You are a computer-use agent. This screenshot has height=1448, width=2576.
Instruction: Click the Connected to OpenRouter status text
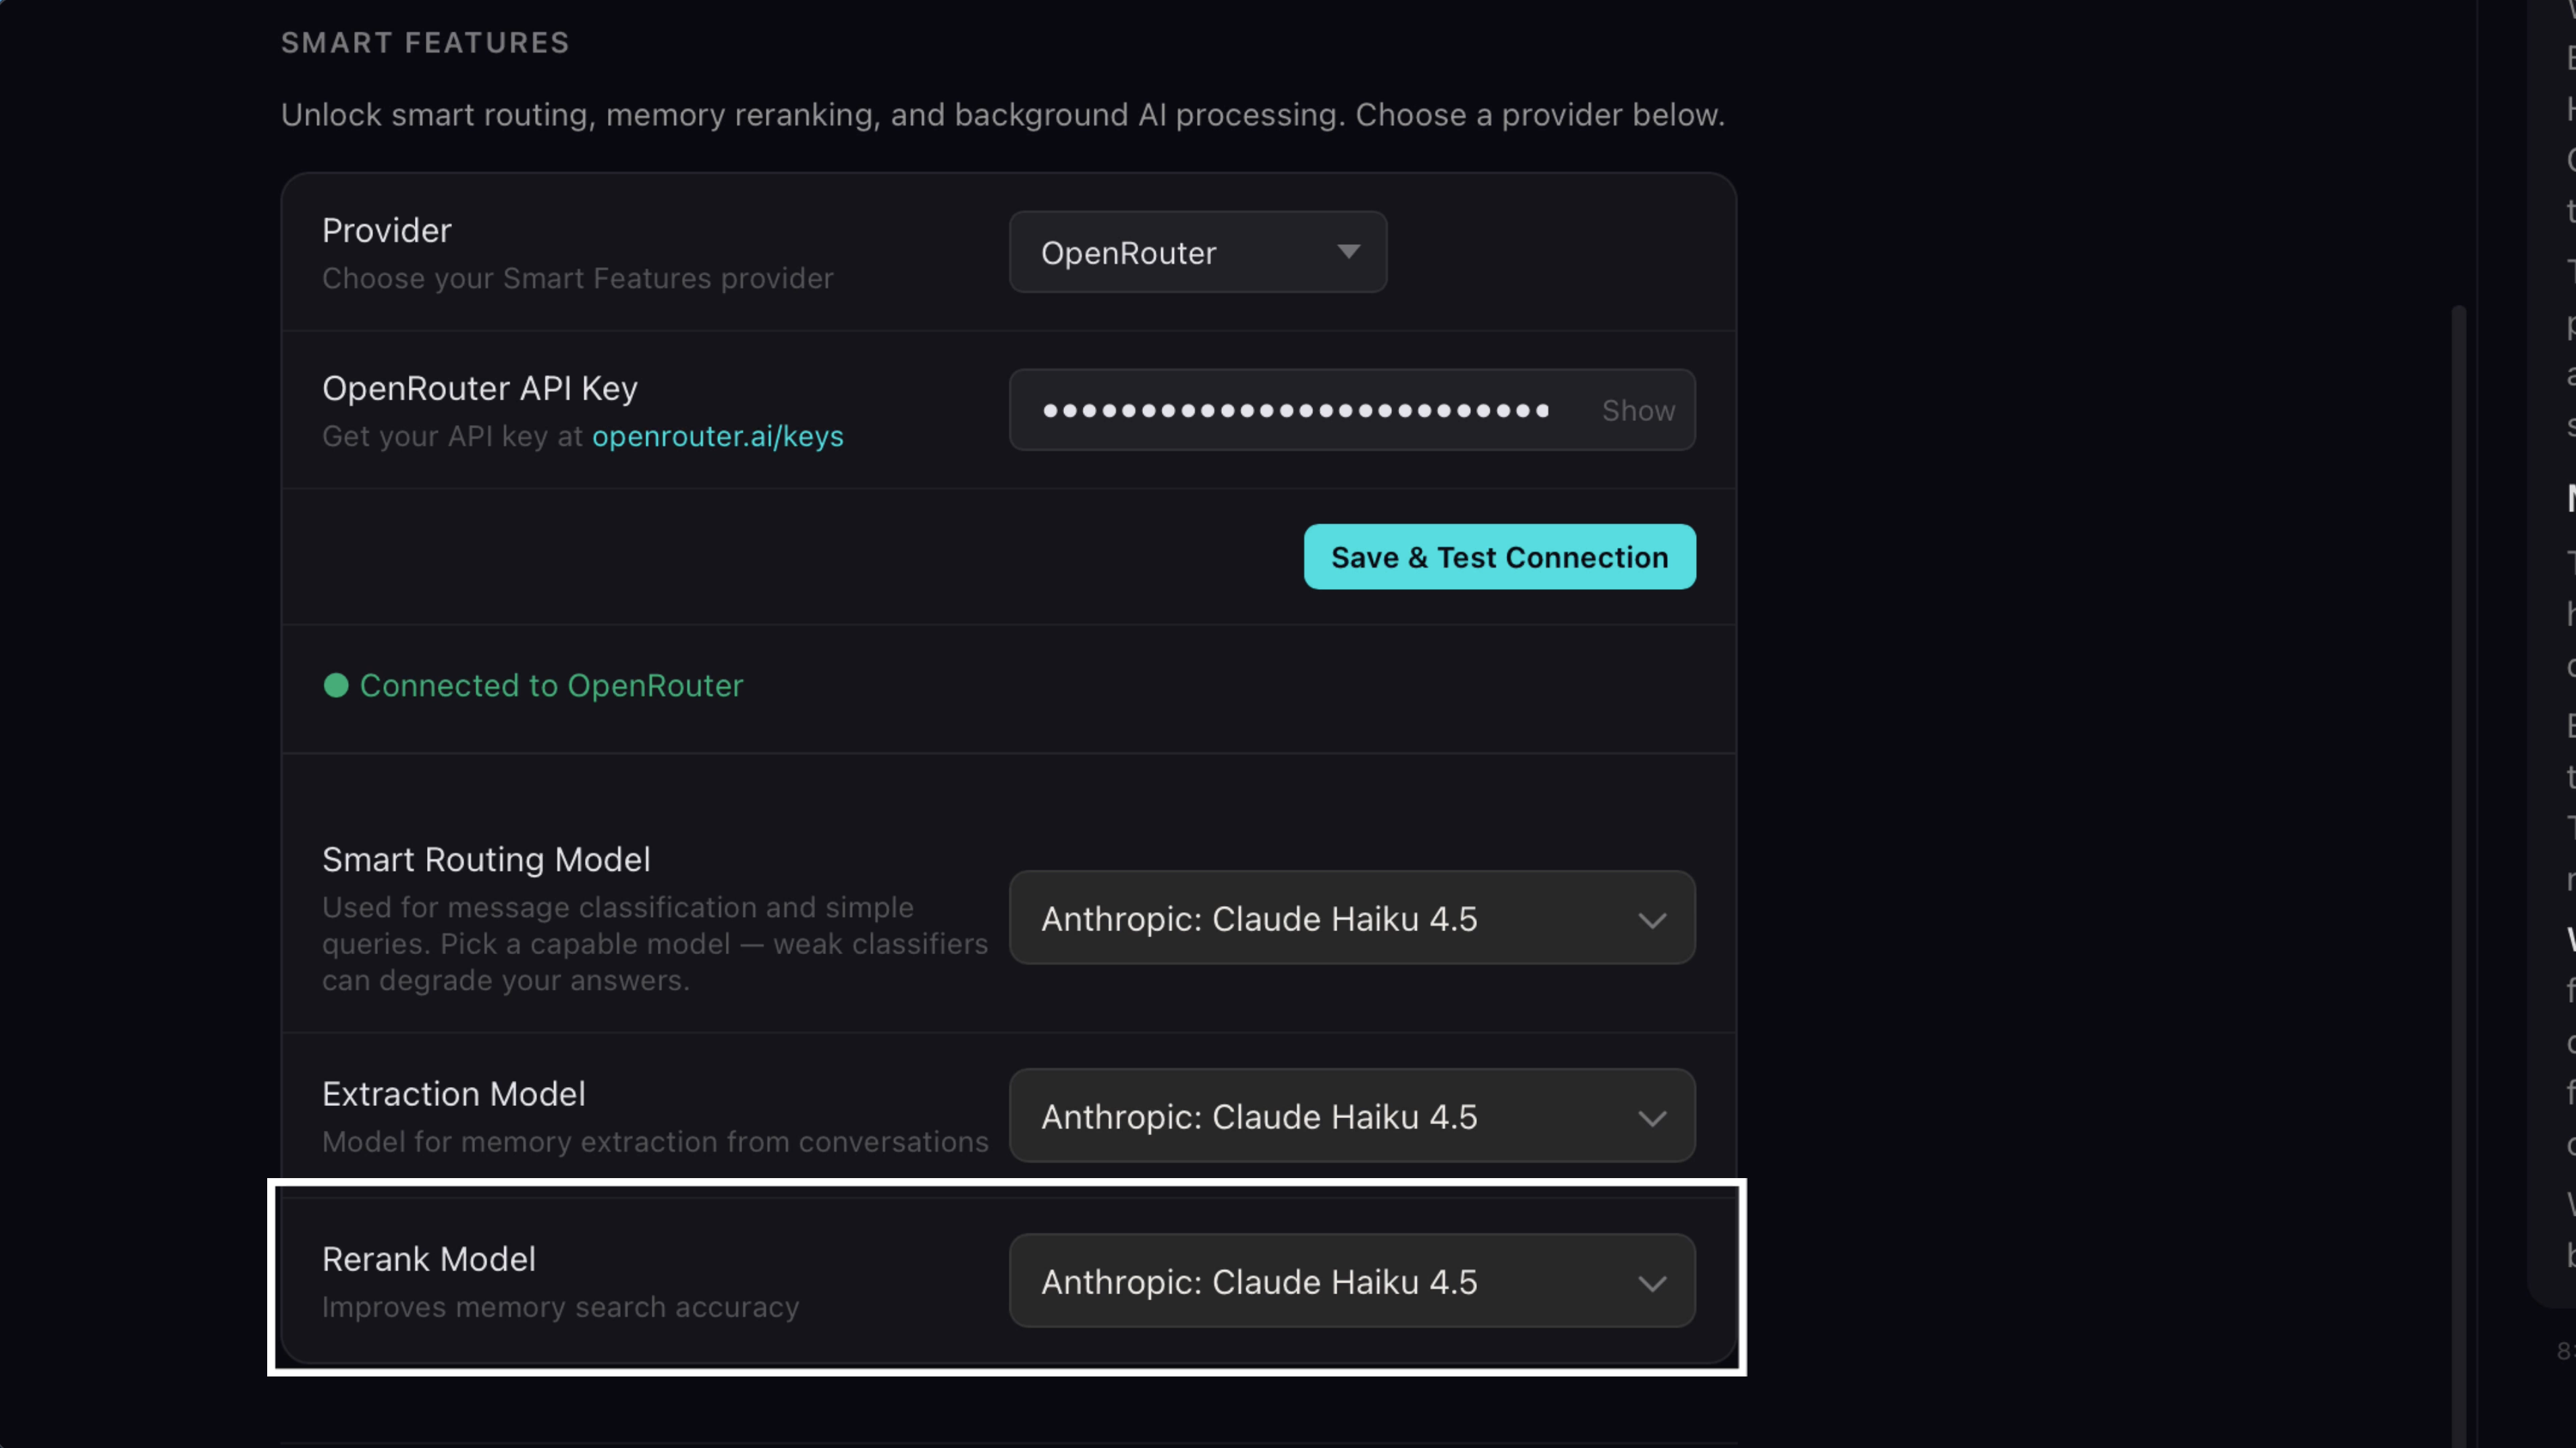click(x=551, y=686)
